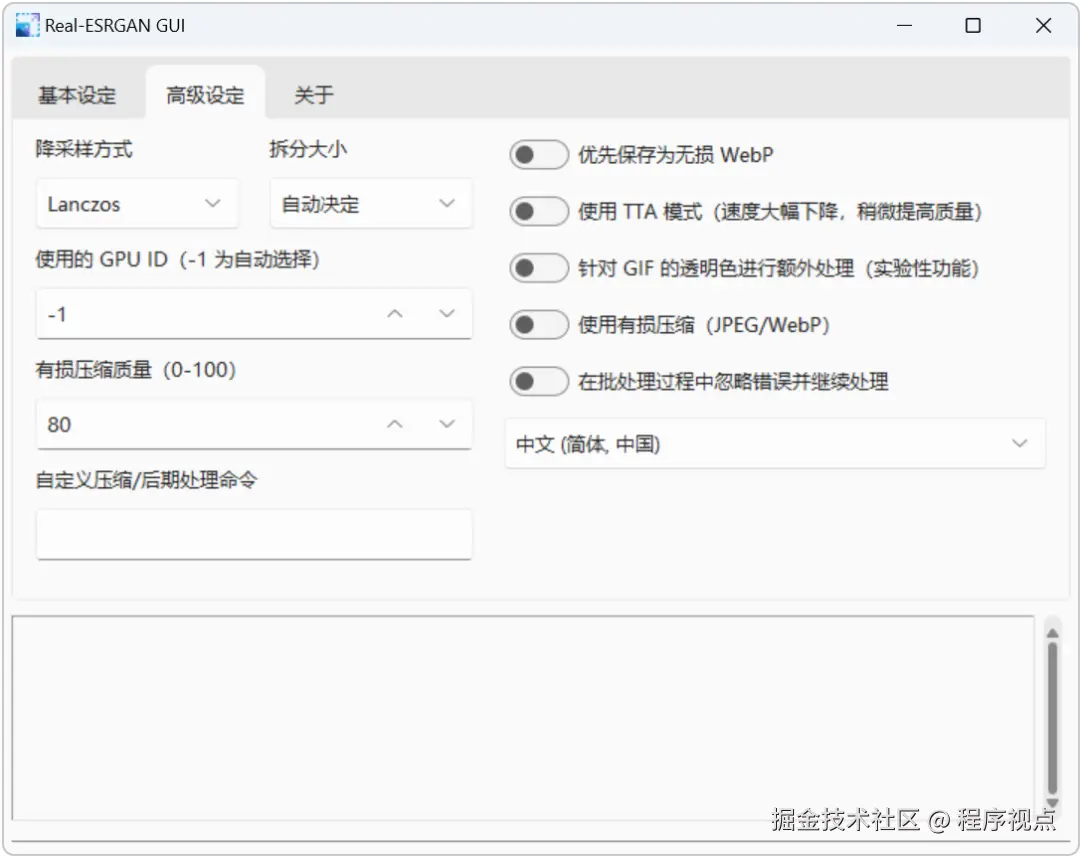The image size is (1080, 857).
Task: Open the GPU ID selection dropdown arrow
Action: (446, 313)
